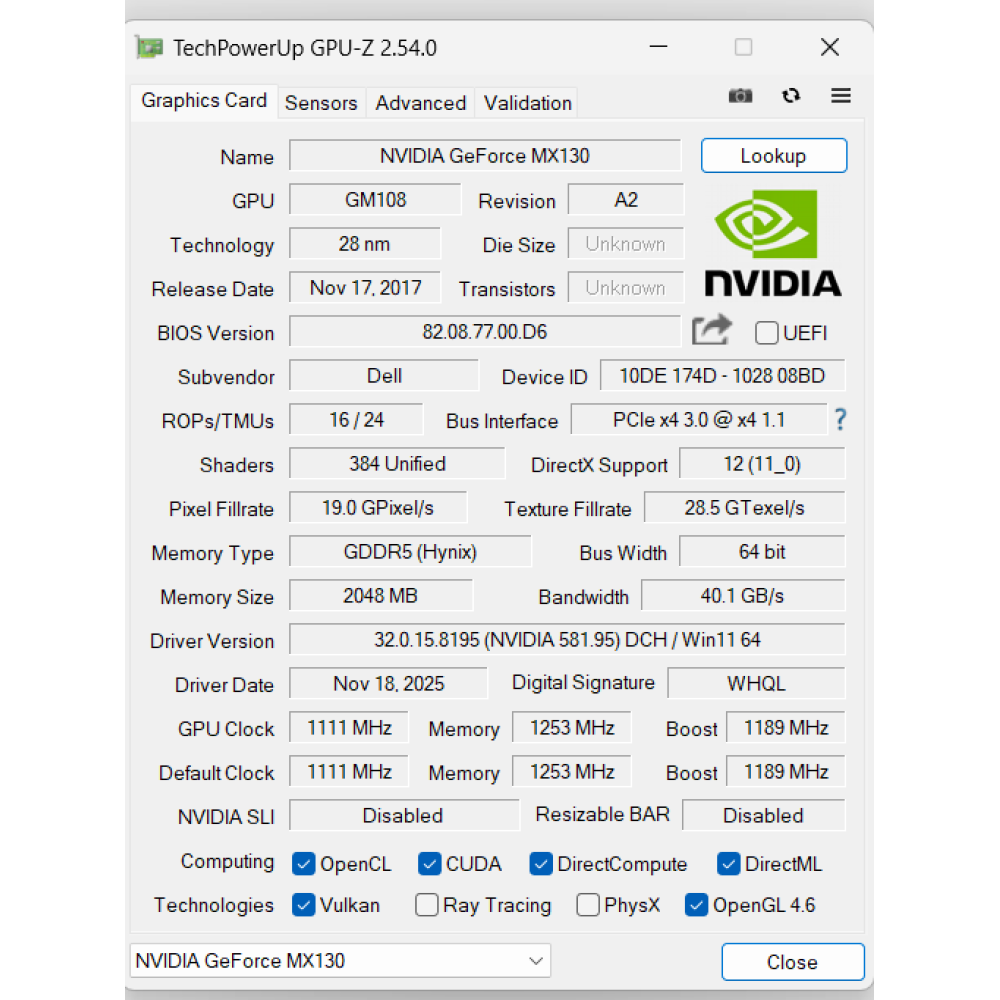Click the Die Size field Unknown
Image resolution: width=1000 pixels, height=1000 pixels.
click(x=626, y=244)
